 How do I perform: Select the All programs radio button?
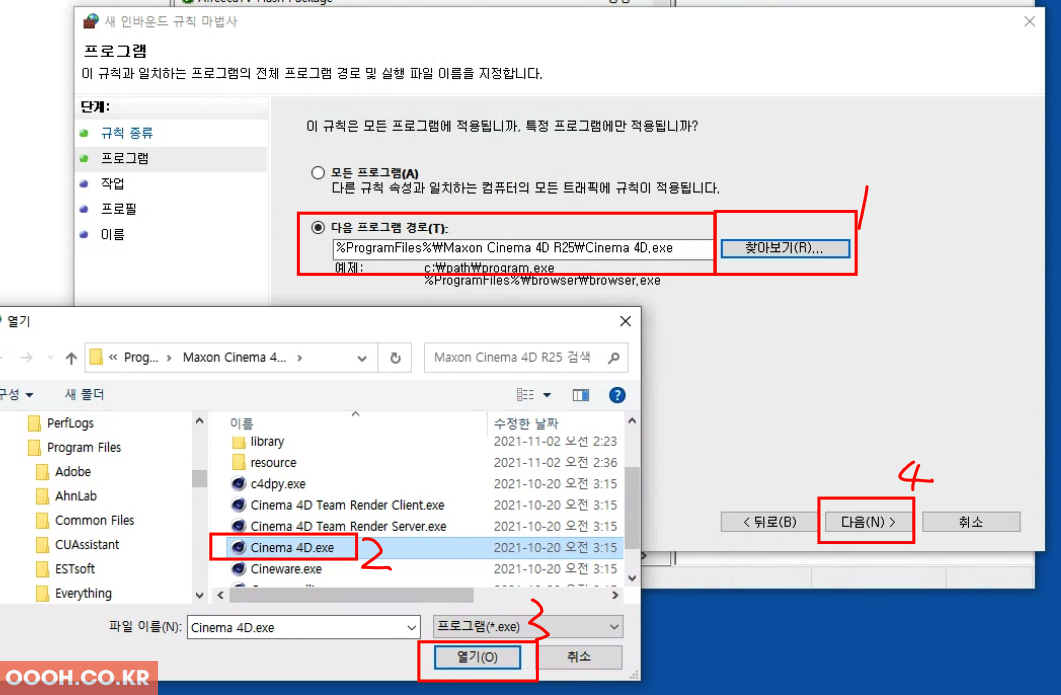click(x=318, y=173)
